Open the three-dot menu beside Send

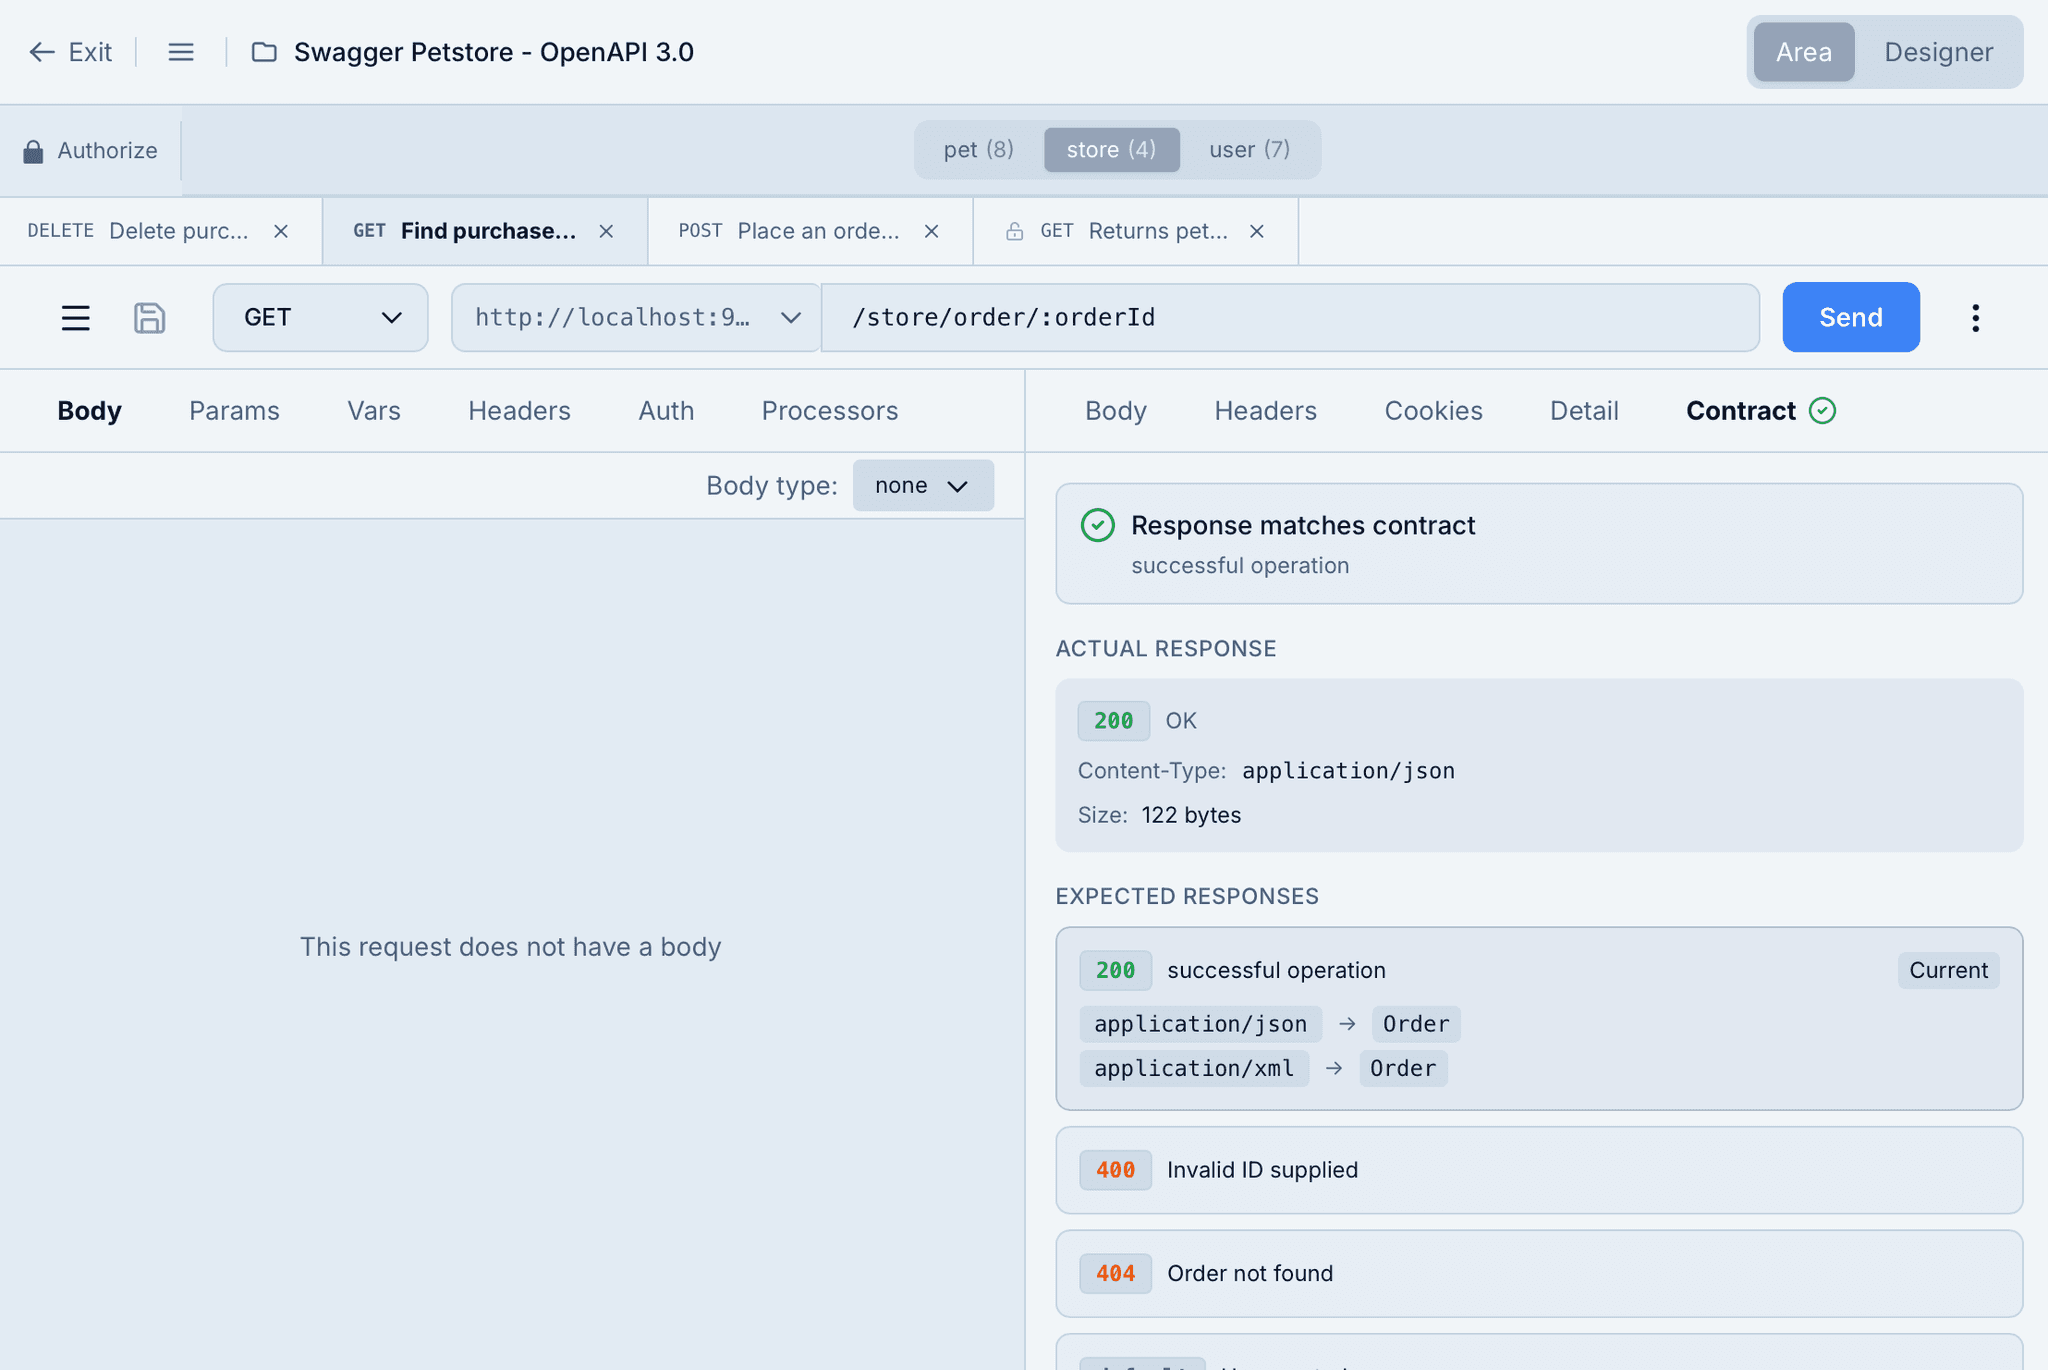tap(1976, 317)
